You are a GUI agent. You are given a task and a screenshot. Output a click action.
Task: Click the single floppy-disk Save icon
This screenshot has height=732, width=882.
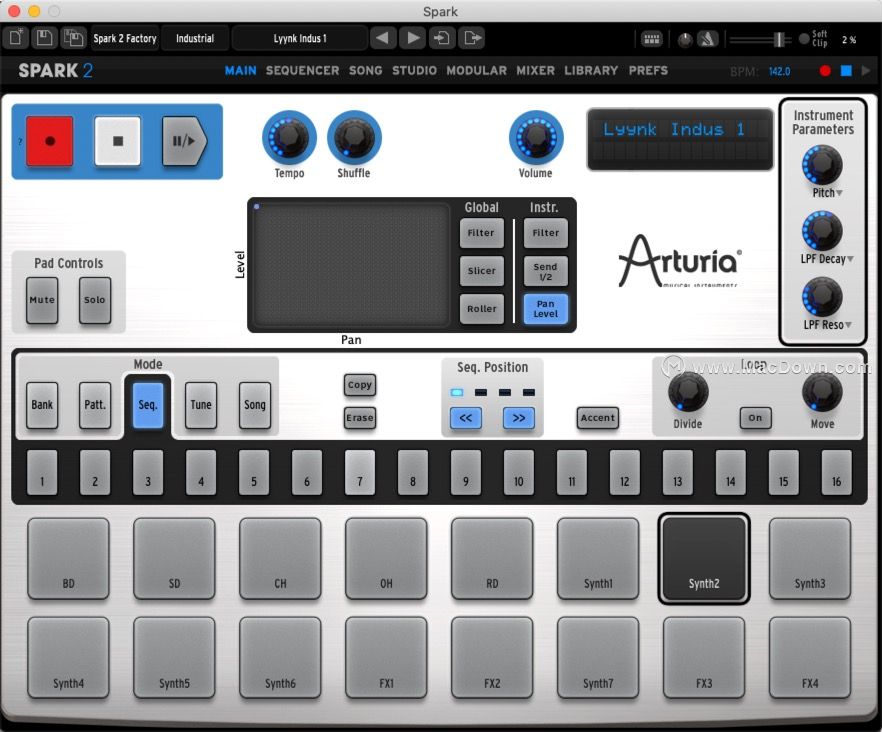[44, 38]
